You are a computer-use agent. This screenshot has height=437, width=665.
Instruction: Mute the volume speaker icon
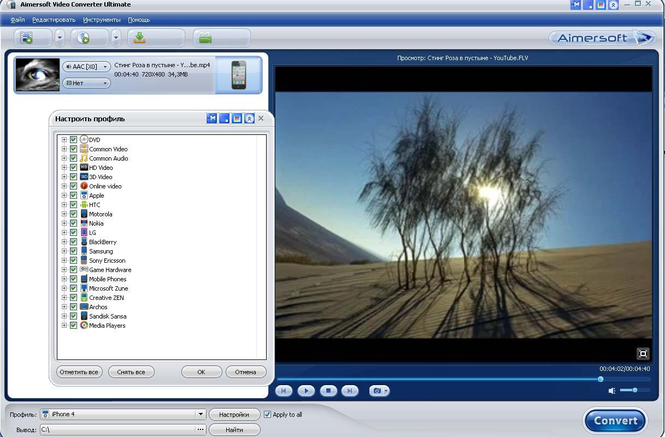612,391
